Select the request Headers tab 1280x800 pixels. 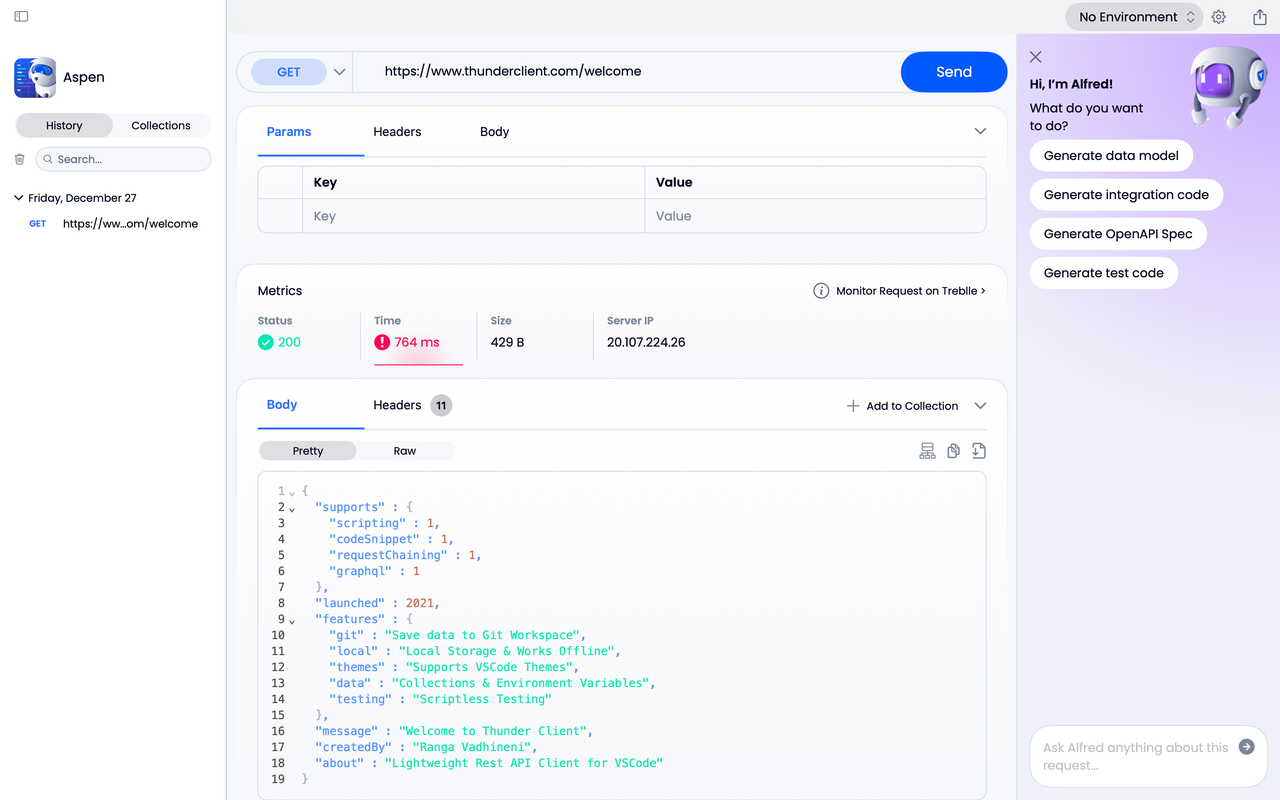[397, 131]
